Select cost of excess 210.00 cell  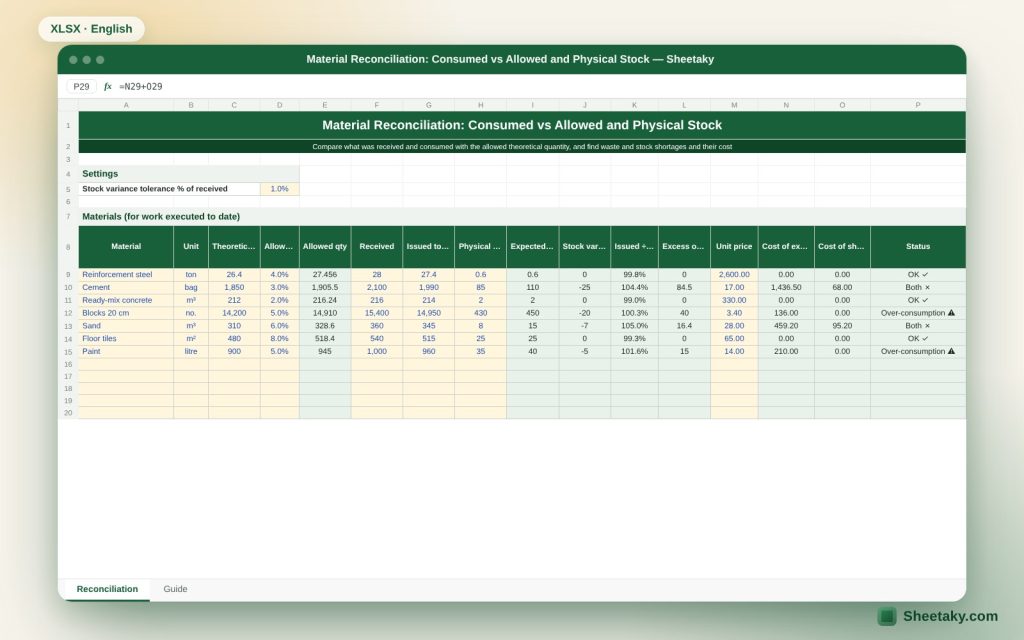pyautogui.click(x=786, y=351)
